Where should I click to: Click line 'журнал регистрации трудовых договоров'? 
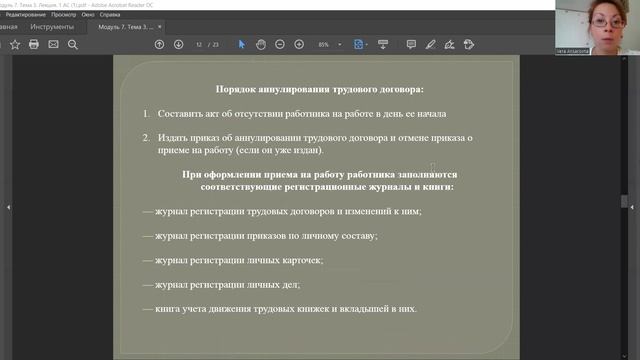245,211
